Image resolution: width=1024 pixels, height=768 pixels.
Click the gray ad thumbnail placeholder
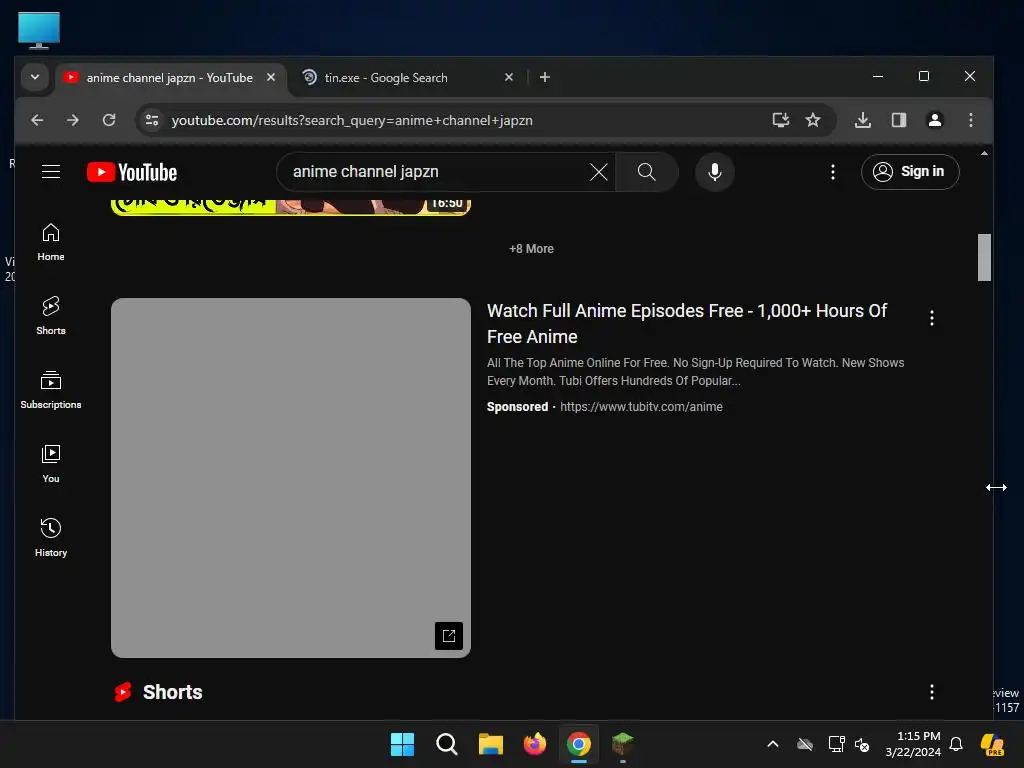291,477
